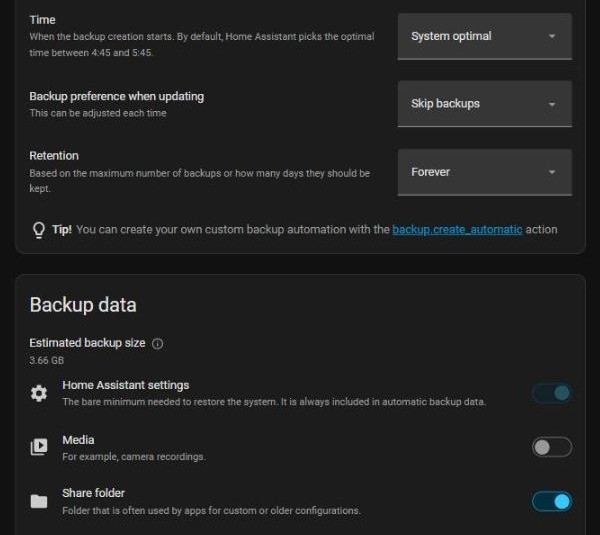The height and width of the screenshot is (535, 600).
Task: Click the 'Share folder' row title
Action: click(x=93, y=493)
